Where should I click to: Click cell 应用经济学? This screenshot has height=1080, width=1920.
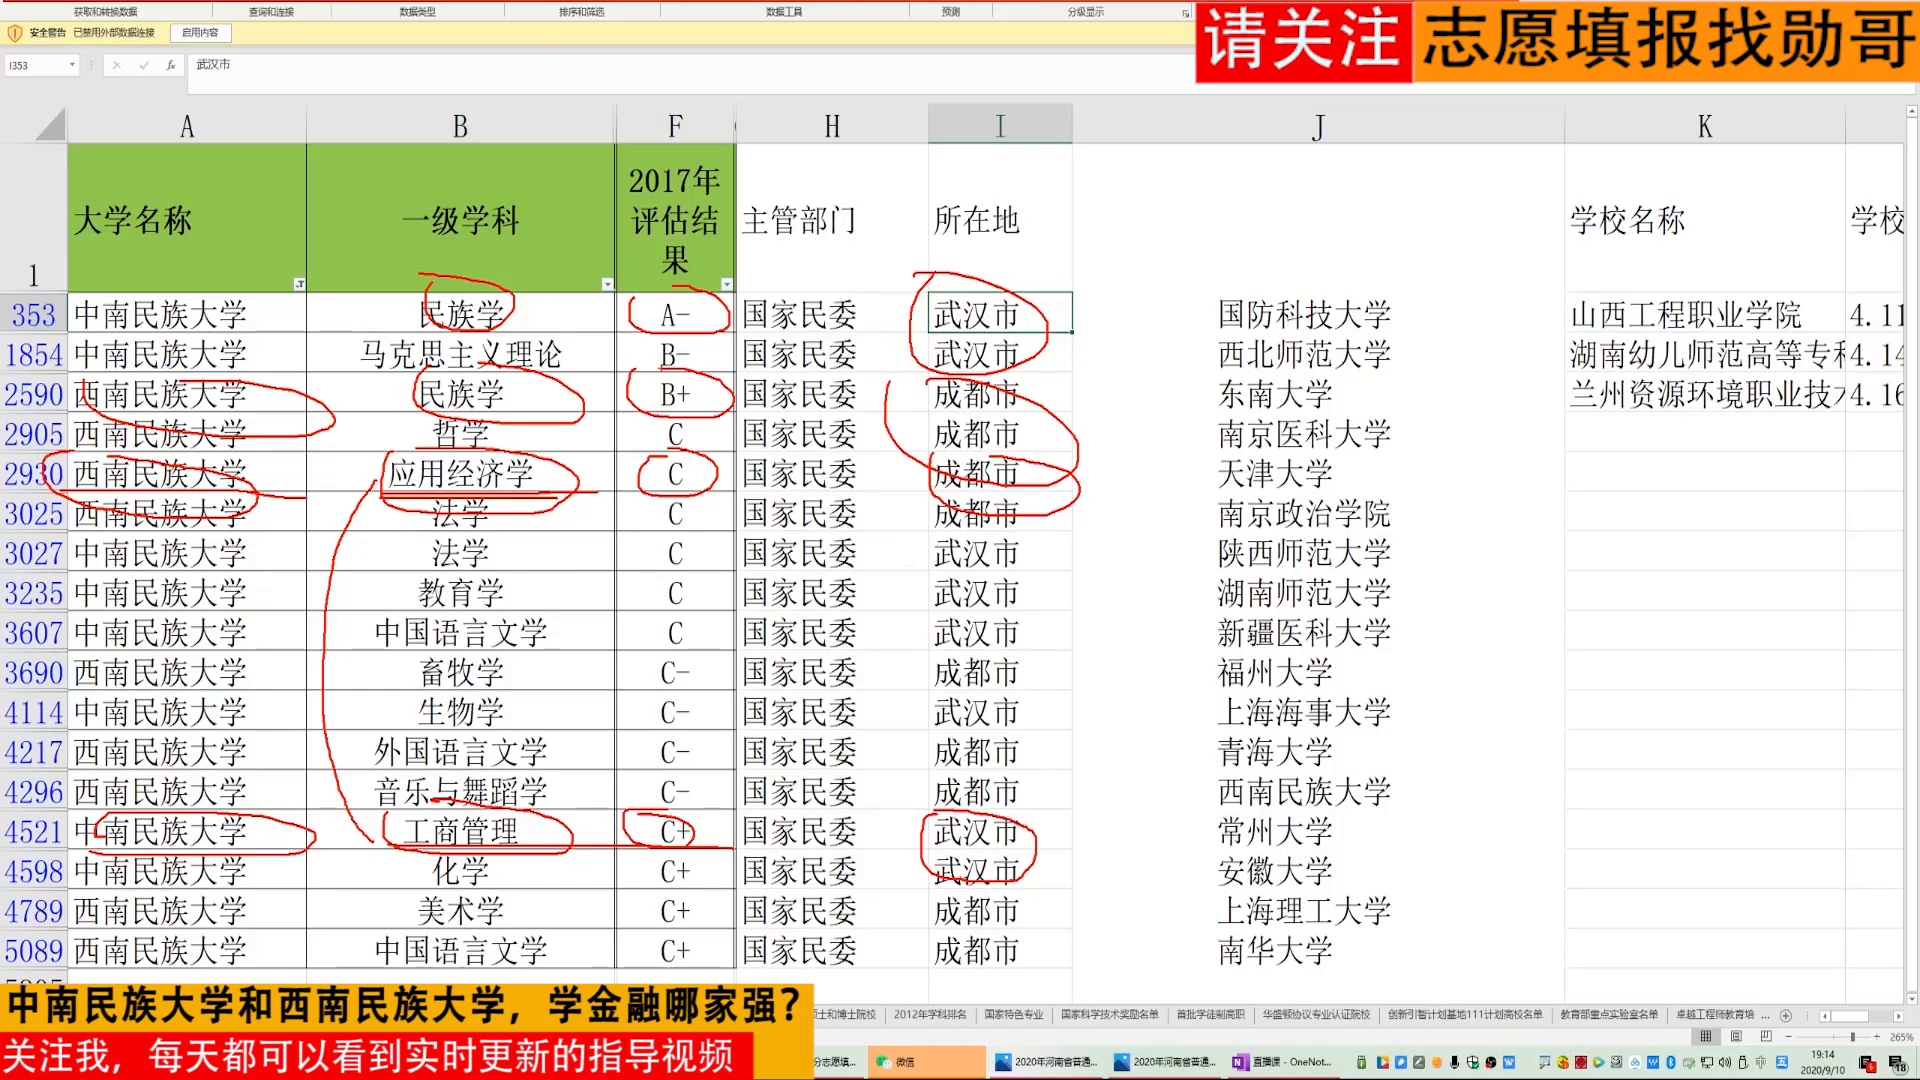(x=460, y=473)
